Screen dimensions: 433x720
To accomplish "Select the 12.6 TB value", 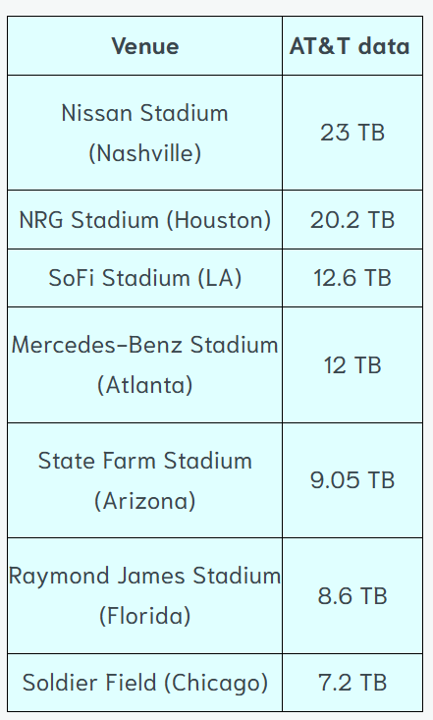I will click(x=352, y=278).
